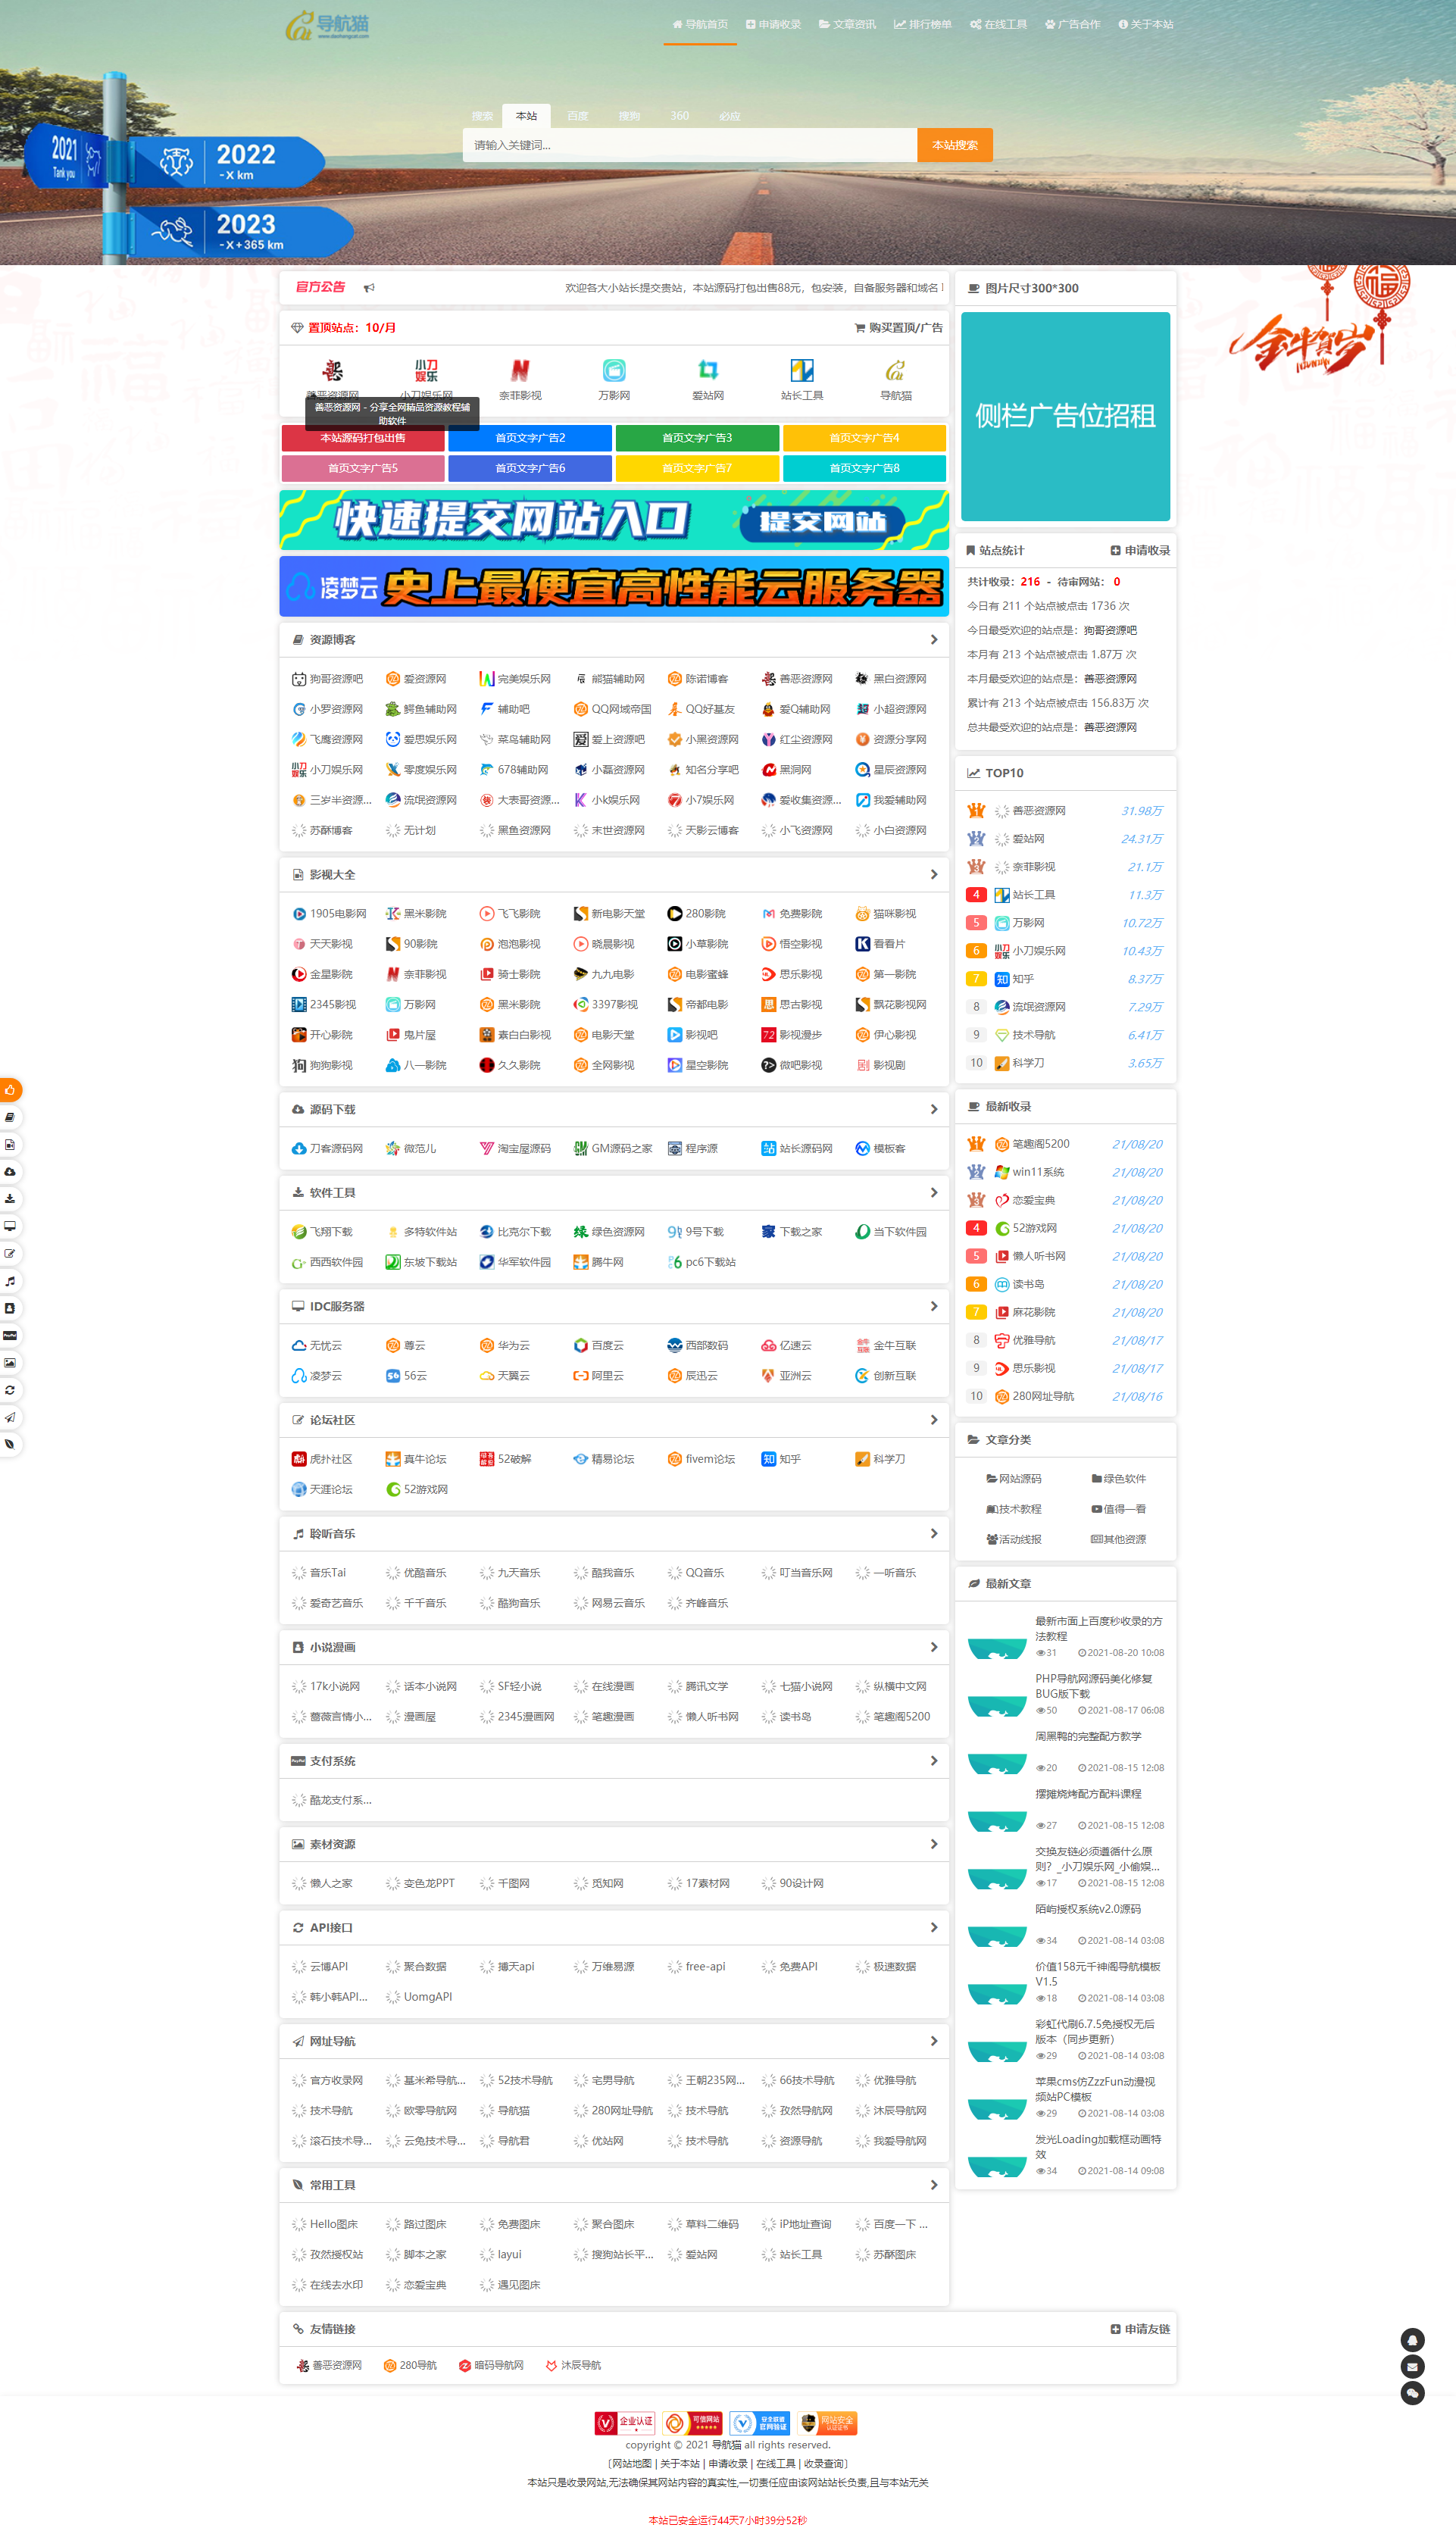This screenshot has height=2534, width=1456.
Task: Switch to the 360 search tab
Action: pos(680,116)
